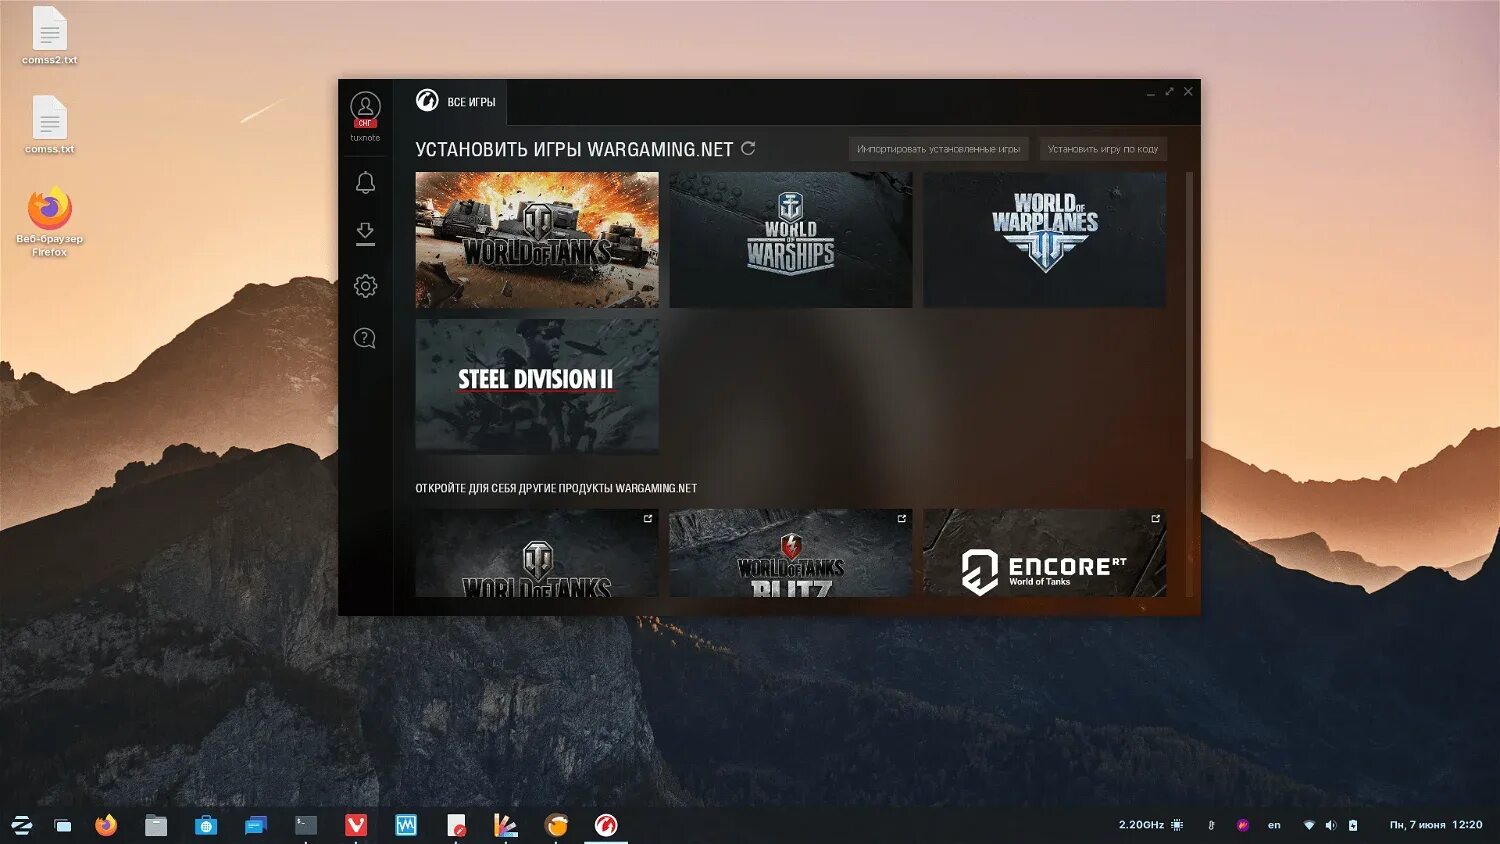Close the Game Center window
Viewport: 1500px width, 844px height.
[x=1188, y=92]
